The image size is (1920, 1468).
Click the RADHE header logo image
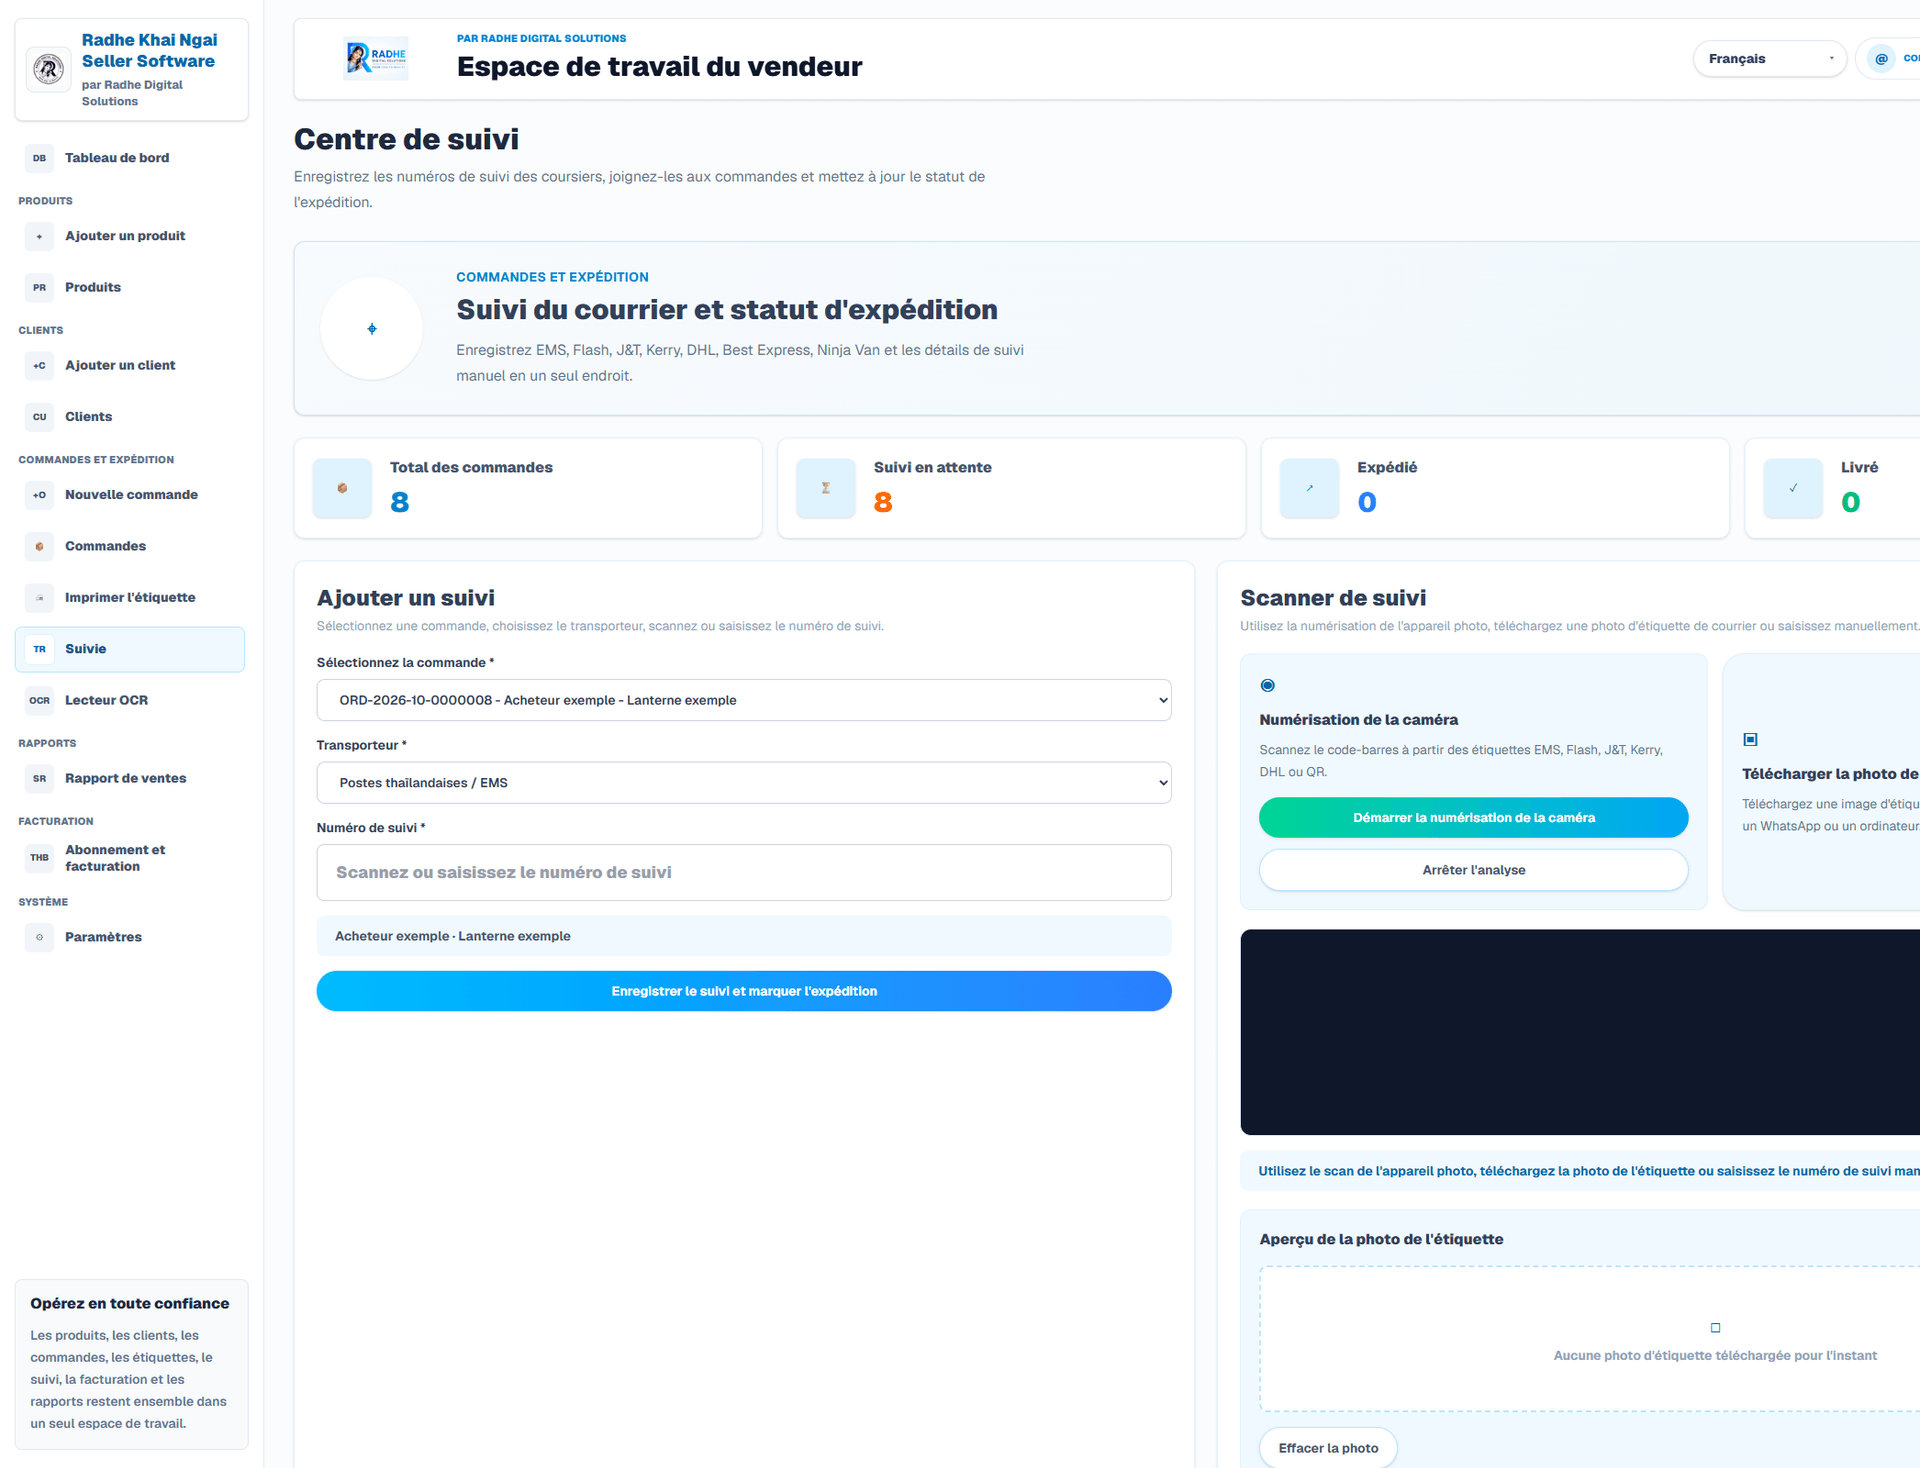[x=376, y=59]
